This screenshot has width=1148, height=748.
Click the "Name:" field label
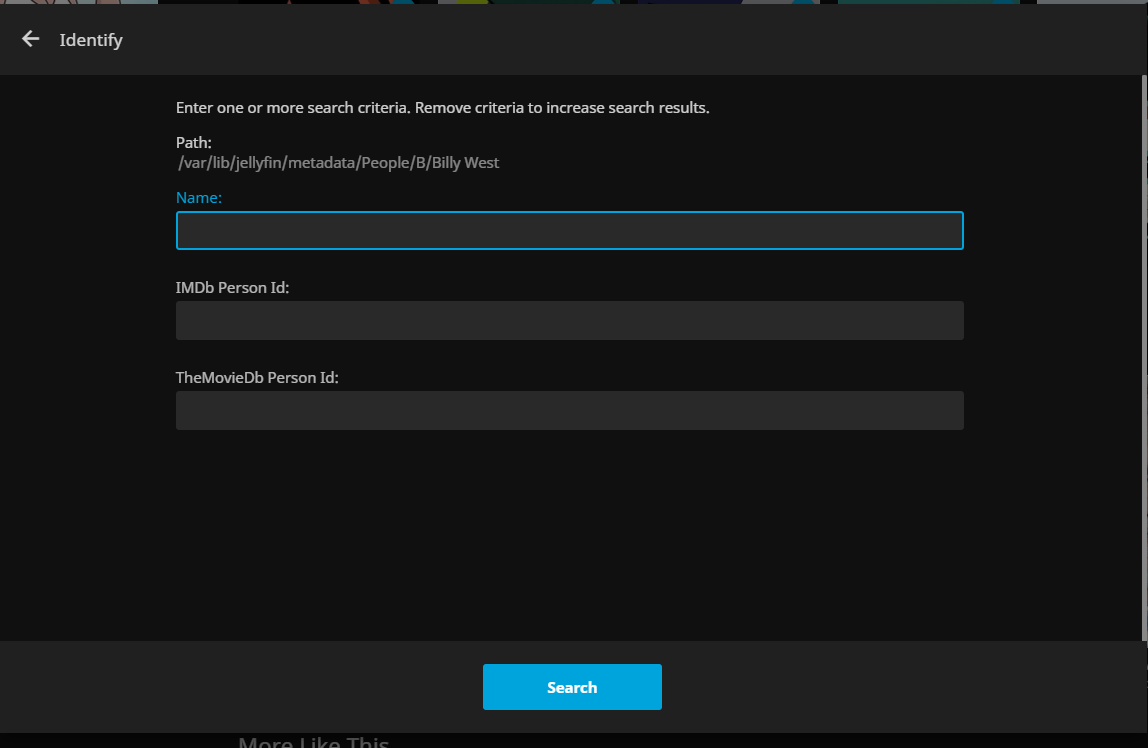coord(199,198)
